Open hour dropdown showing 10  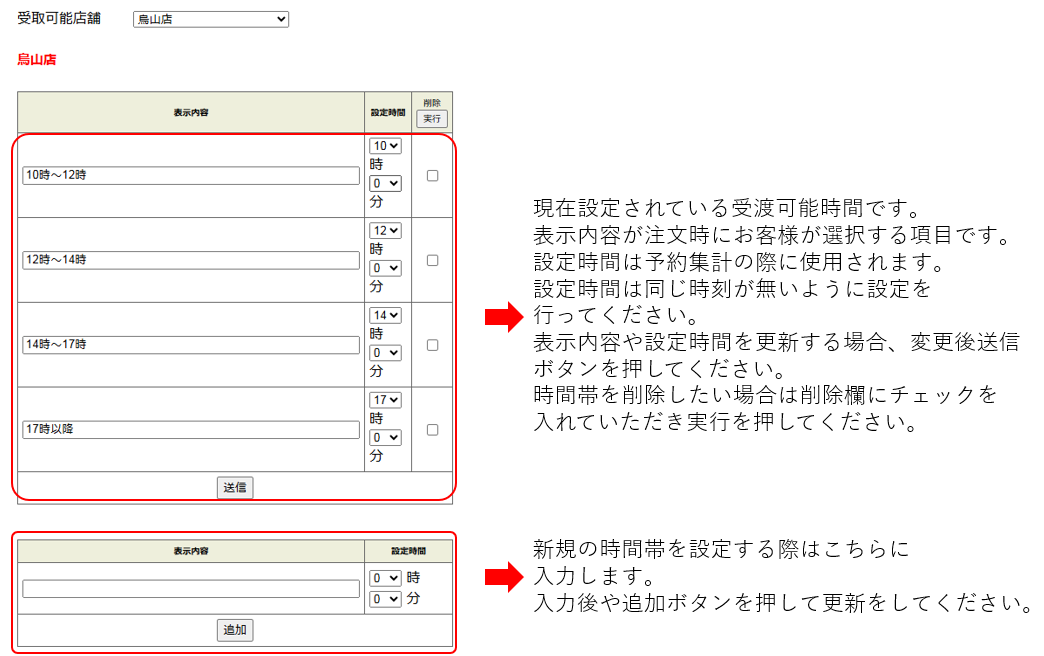(x=385, y=146)
